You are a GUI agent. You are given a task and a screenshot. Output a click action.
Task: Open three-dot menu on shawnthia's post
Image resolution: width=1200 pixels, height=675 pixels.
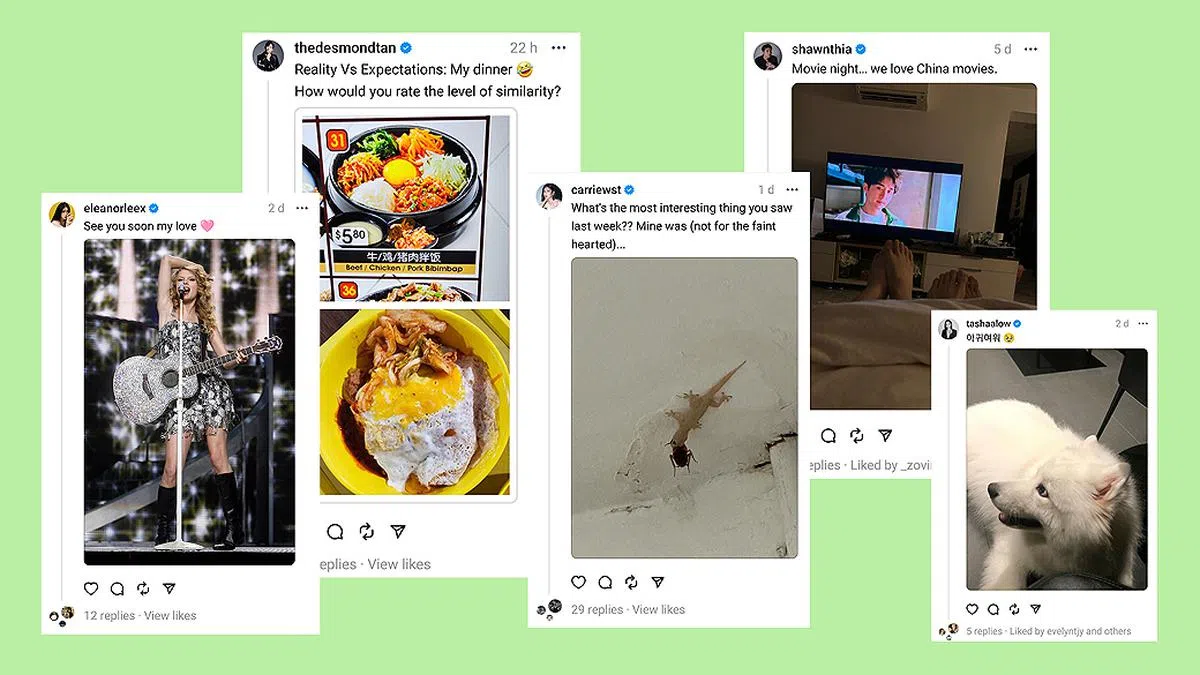coord(1030,49)
